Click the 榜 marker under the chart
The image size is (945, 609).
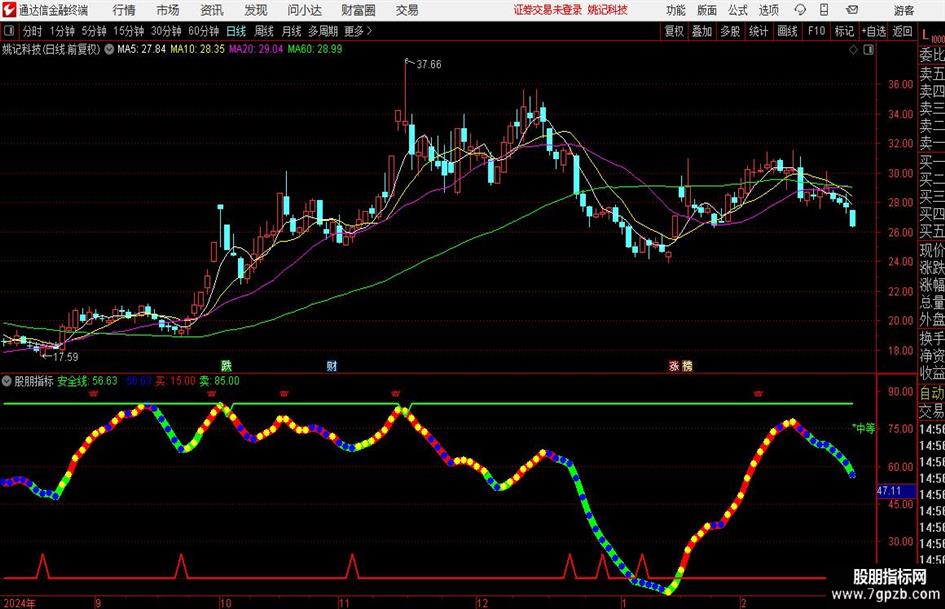point(687,365)
